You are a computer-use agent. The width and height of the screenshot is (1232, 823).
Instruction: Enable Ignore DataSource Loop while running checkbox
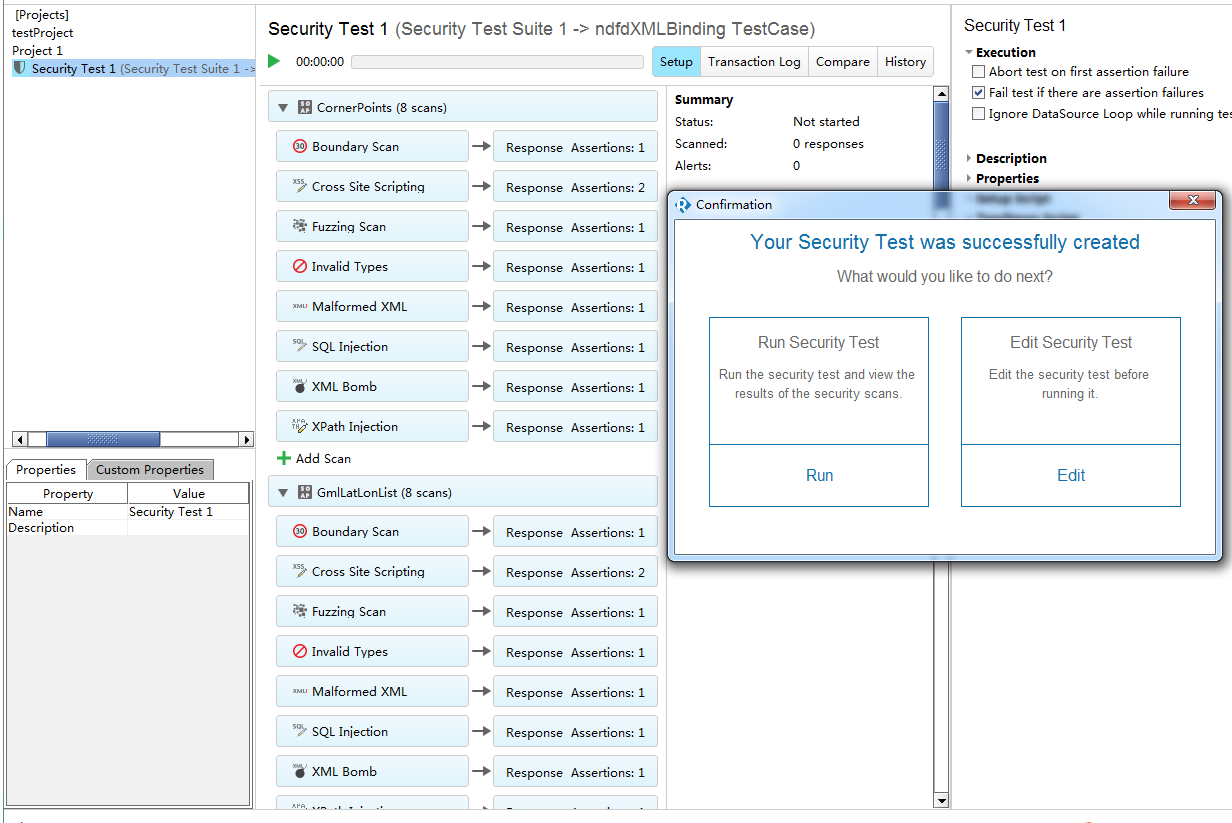(978, 114)
